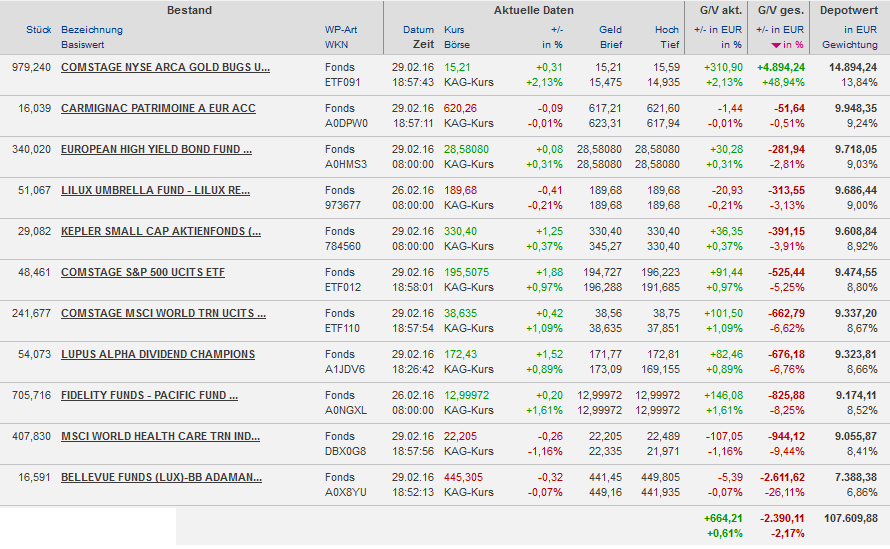The height and width of the screenshot is (549, 890).
Task: Open BELLEVUE FUNDS (LUX)-BB ADAMAN entry
Action: pos(161,477)
